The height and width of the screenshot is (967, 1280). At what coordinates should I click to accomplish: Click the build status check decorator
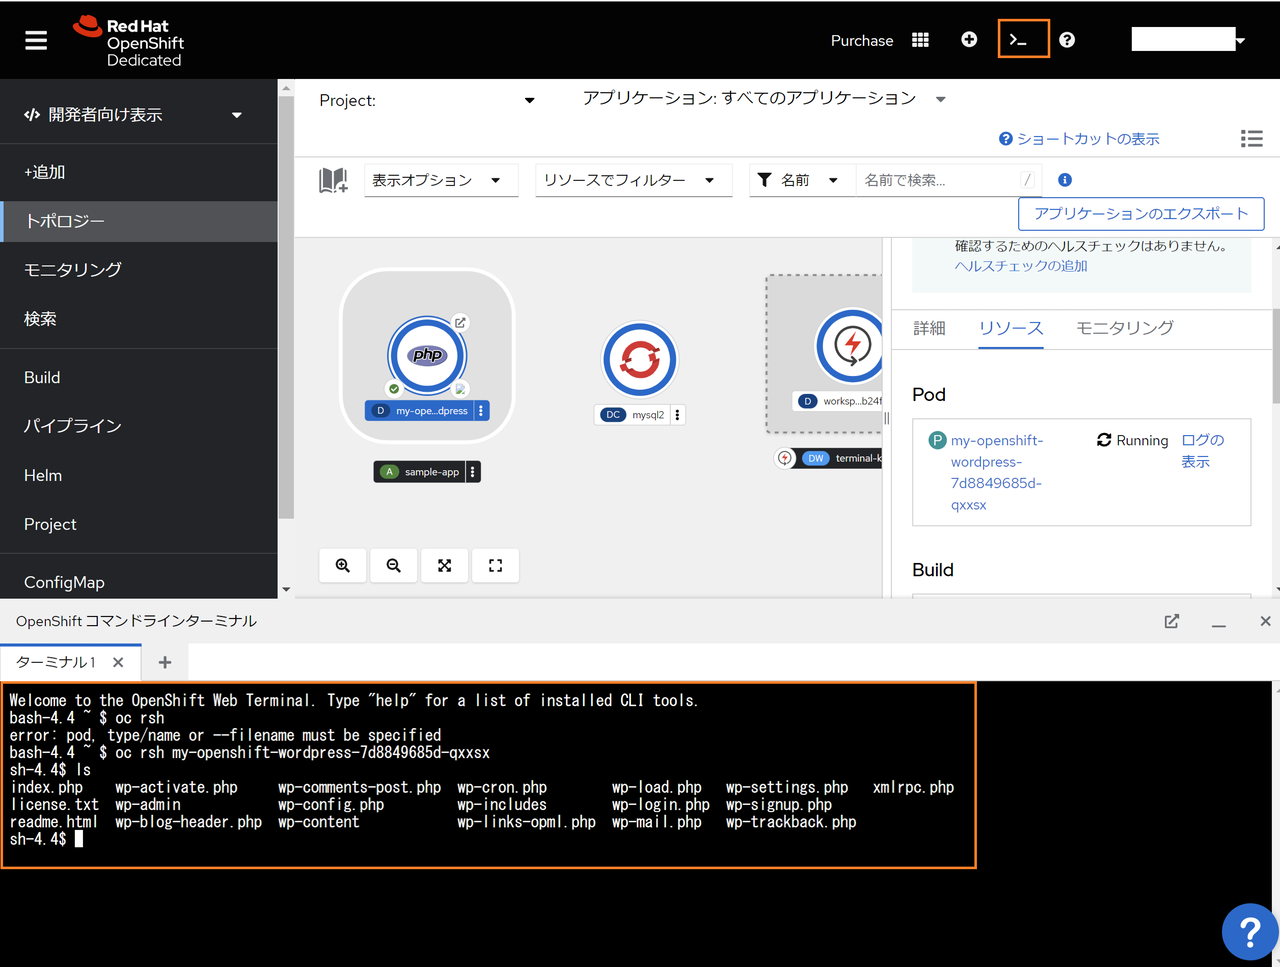pyautogui.click(x=394, y=389)
